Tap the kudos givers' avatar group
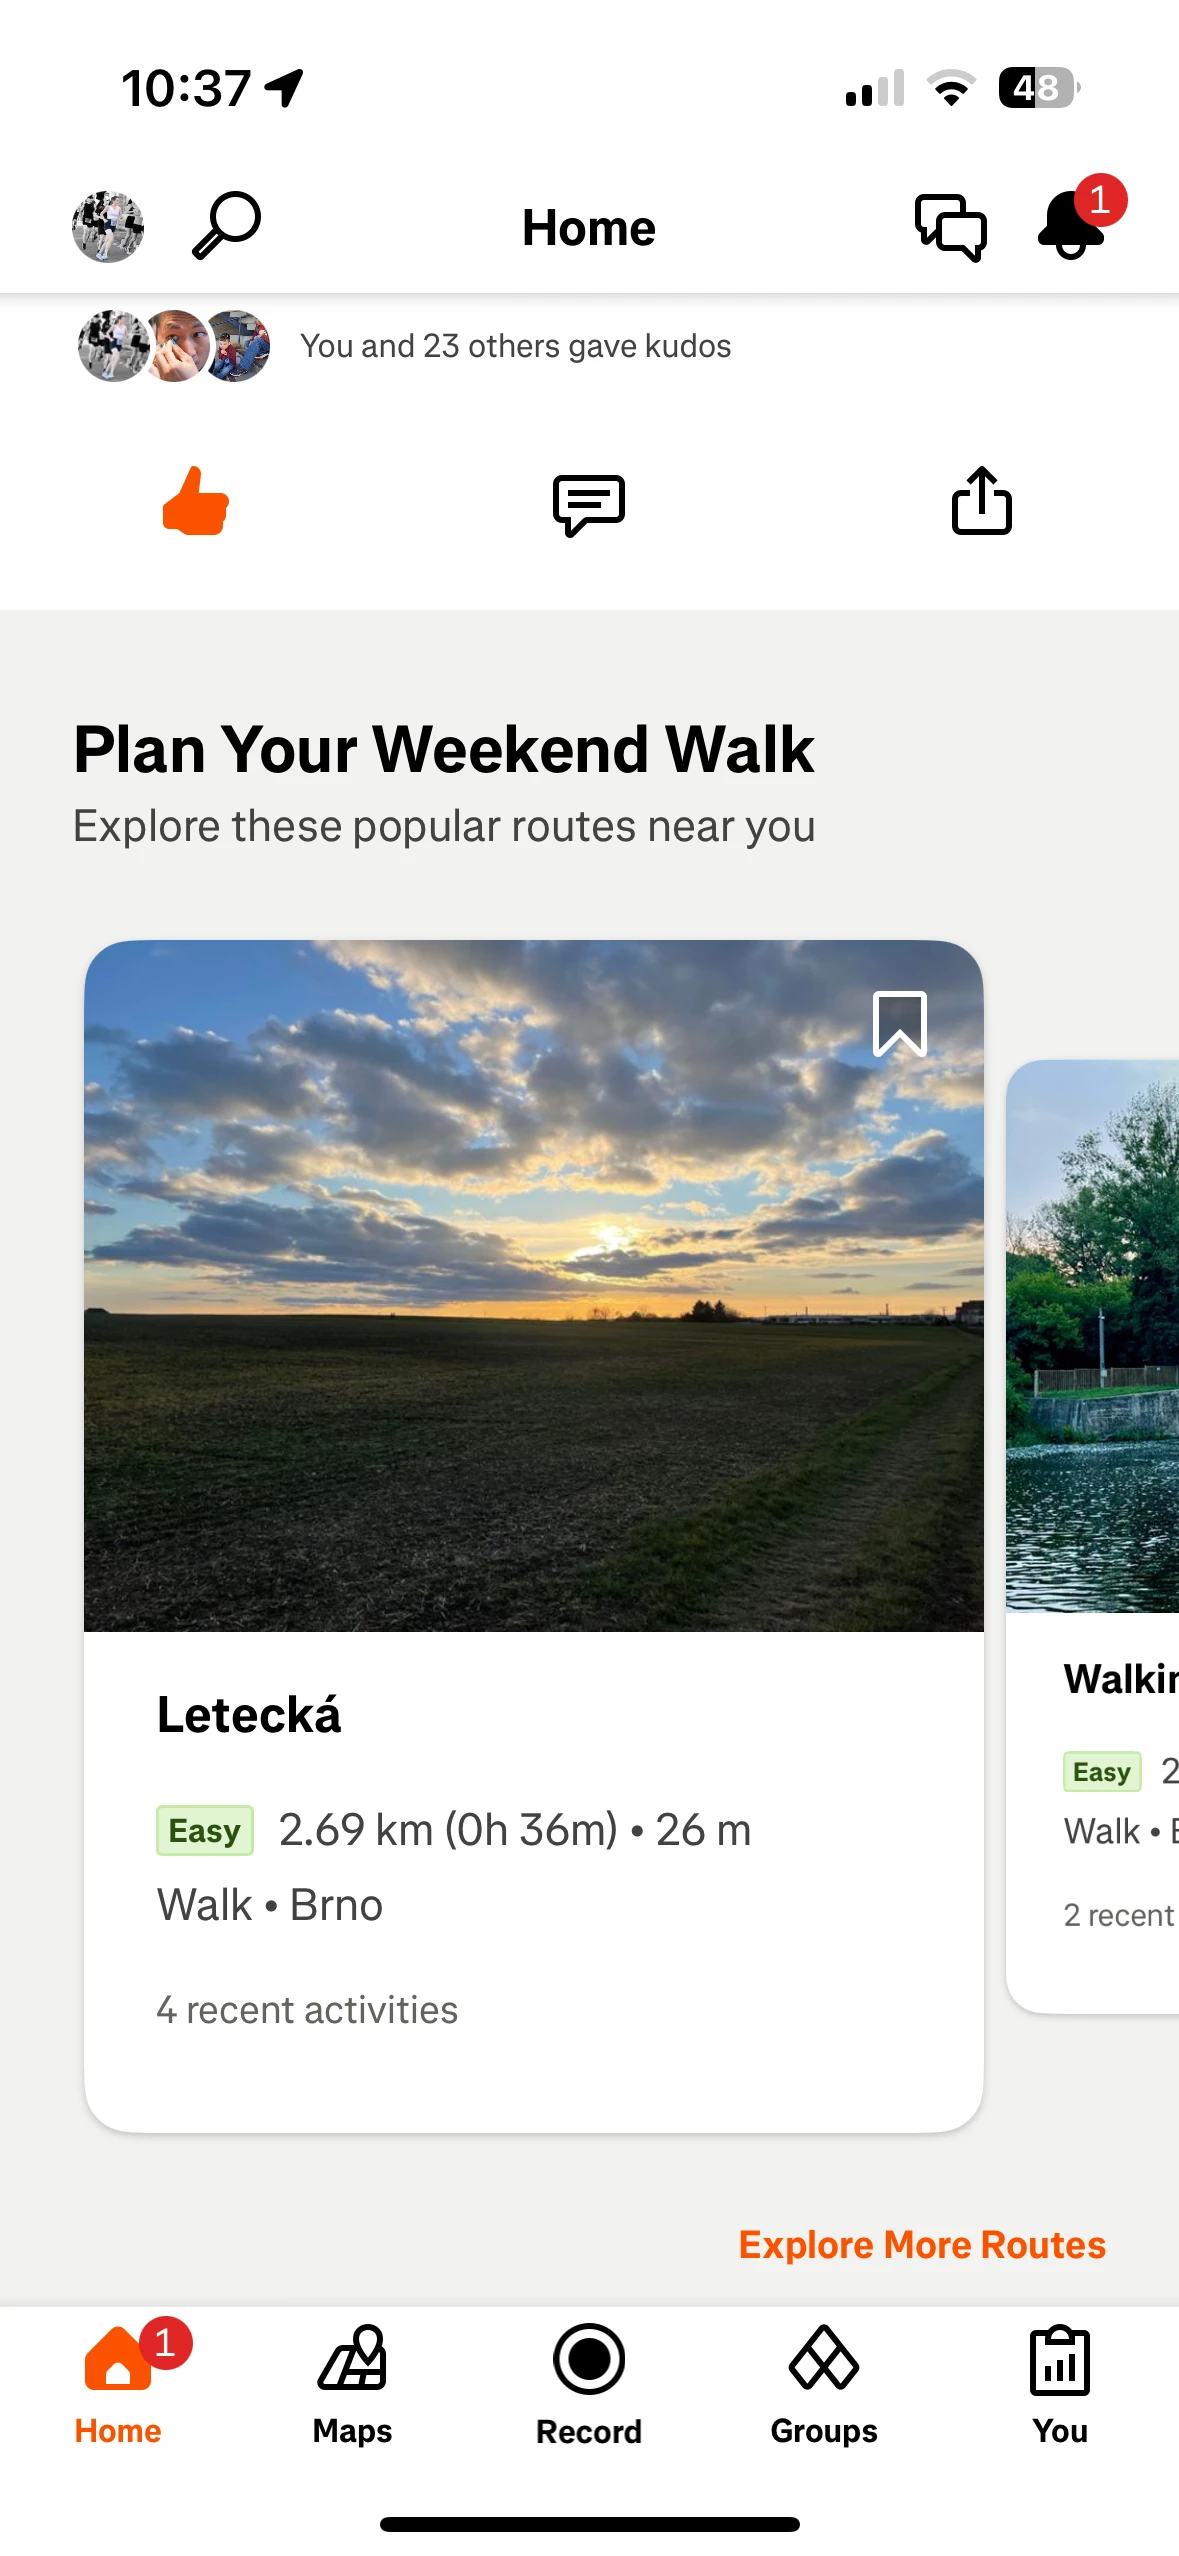Viewport: 1179px width, 2556px height. click(174, 346)
